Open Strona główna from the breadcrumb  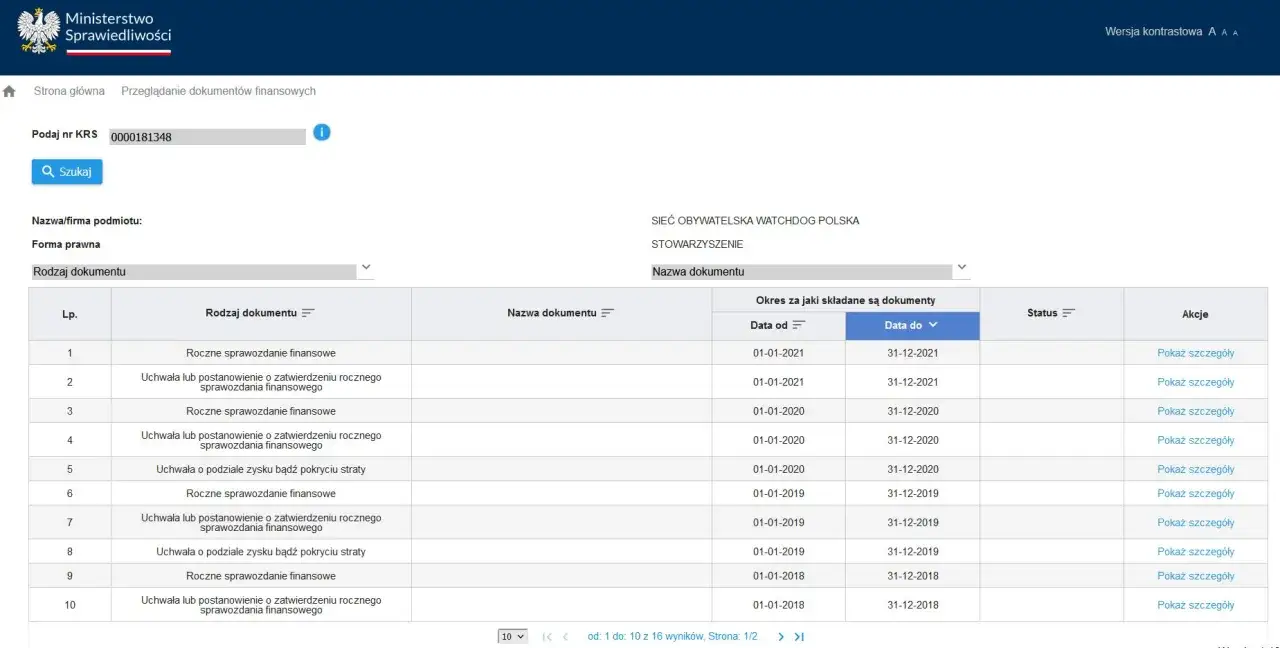tap(68, 90)
